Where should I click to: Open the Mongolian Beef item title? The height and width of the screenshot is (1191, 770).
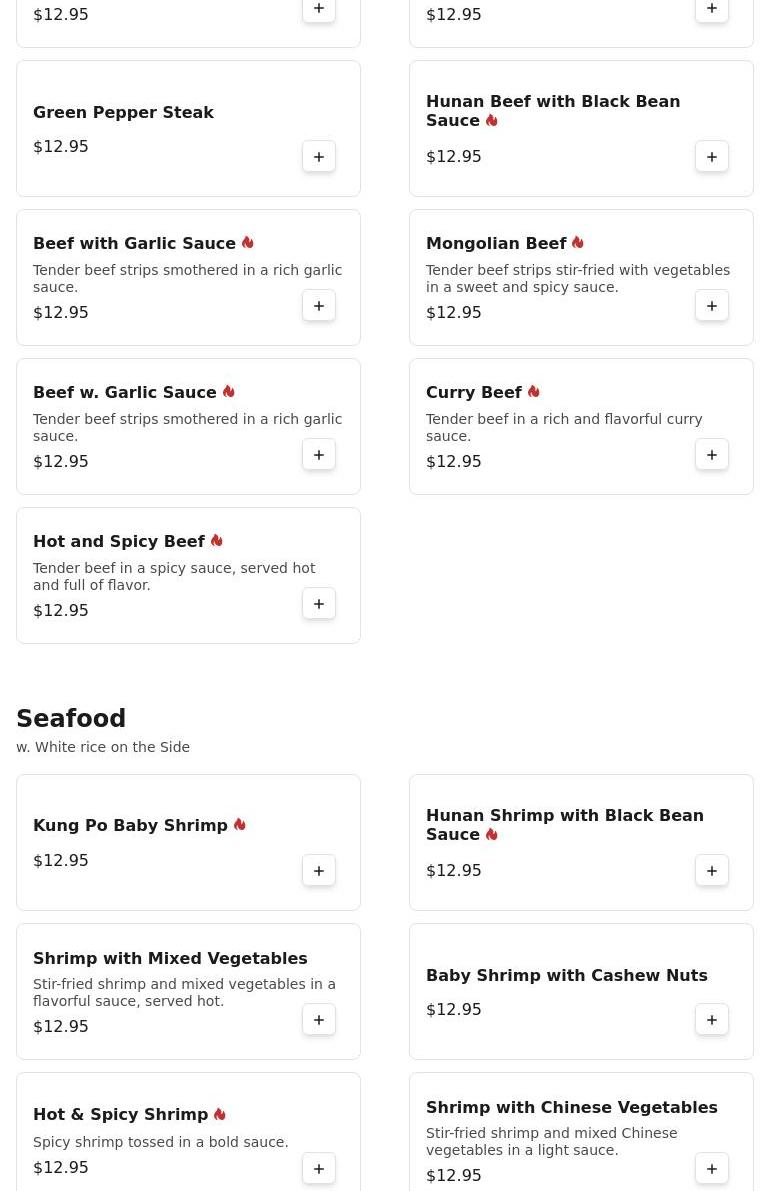click(x=496, y=243)
